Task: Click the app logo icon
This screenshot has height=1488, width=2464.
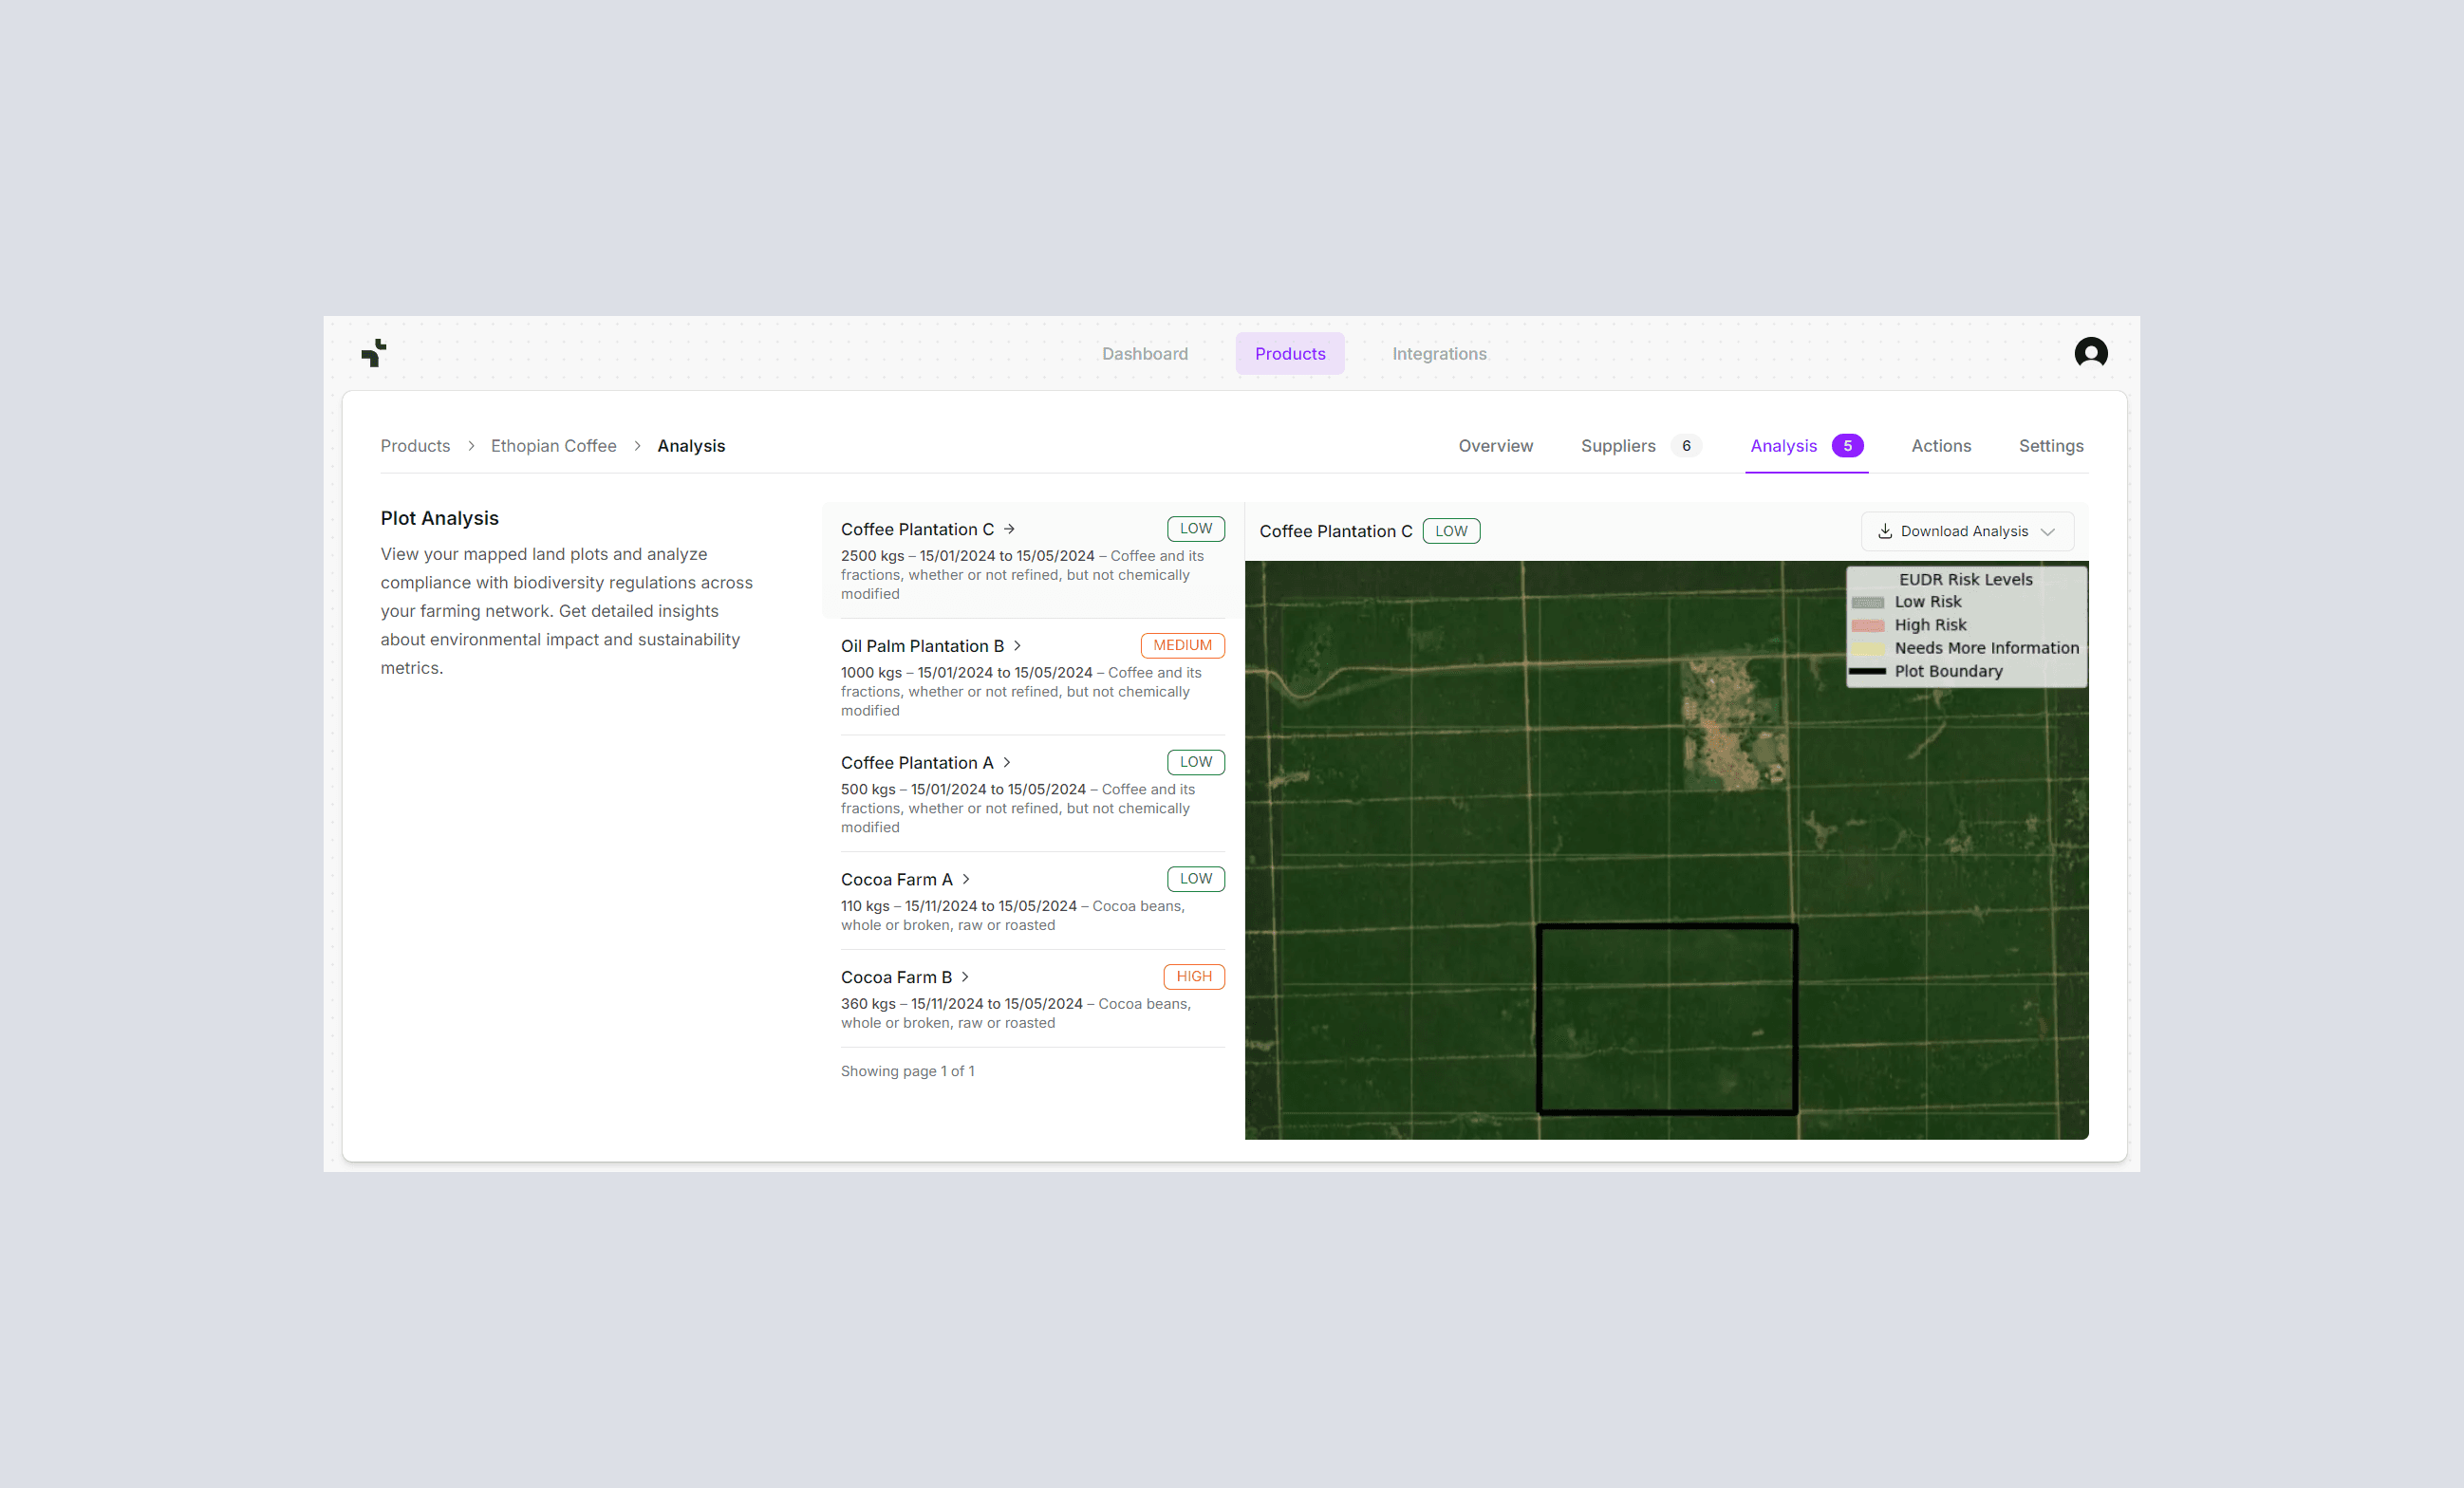Action: click(x=374, y=353)
